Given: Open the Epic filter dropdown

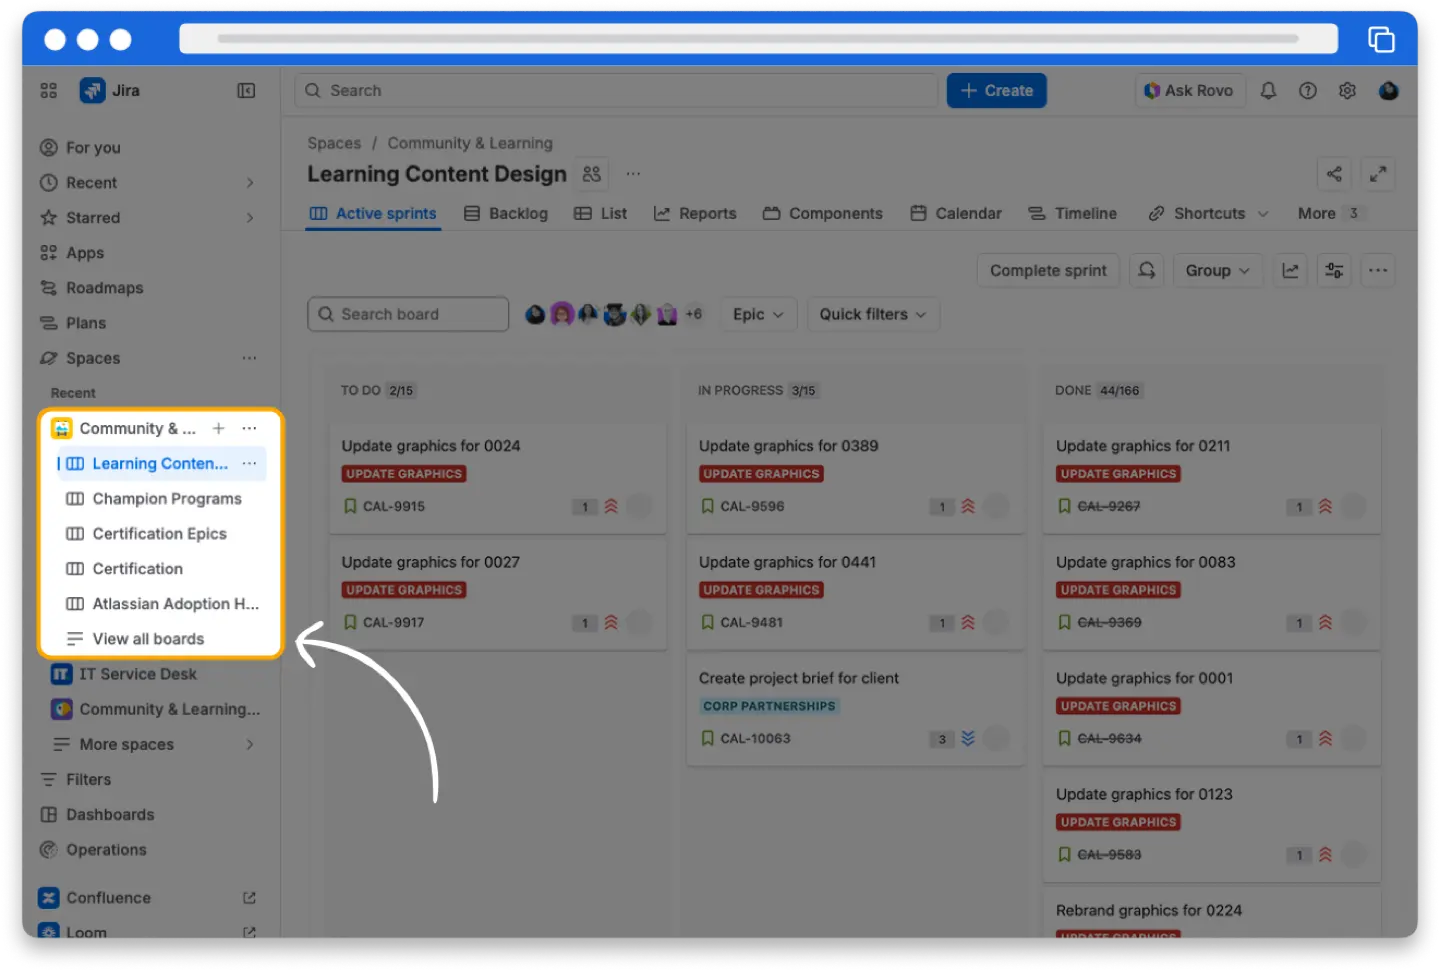Looking at the screenshot, I should [x=758, y=315].
